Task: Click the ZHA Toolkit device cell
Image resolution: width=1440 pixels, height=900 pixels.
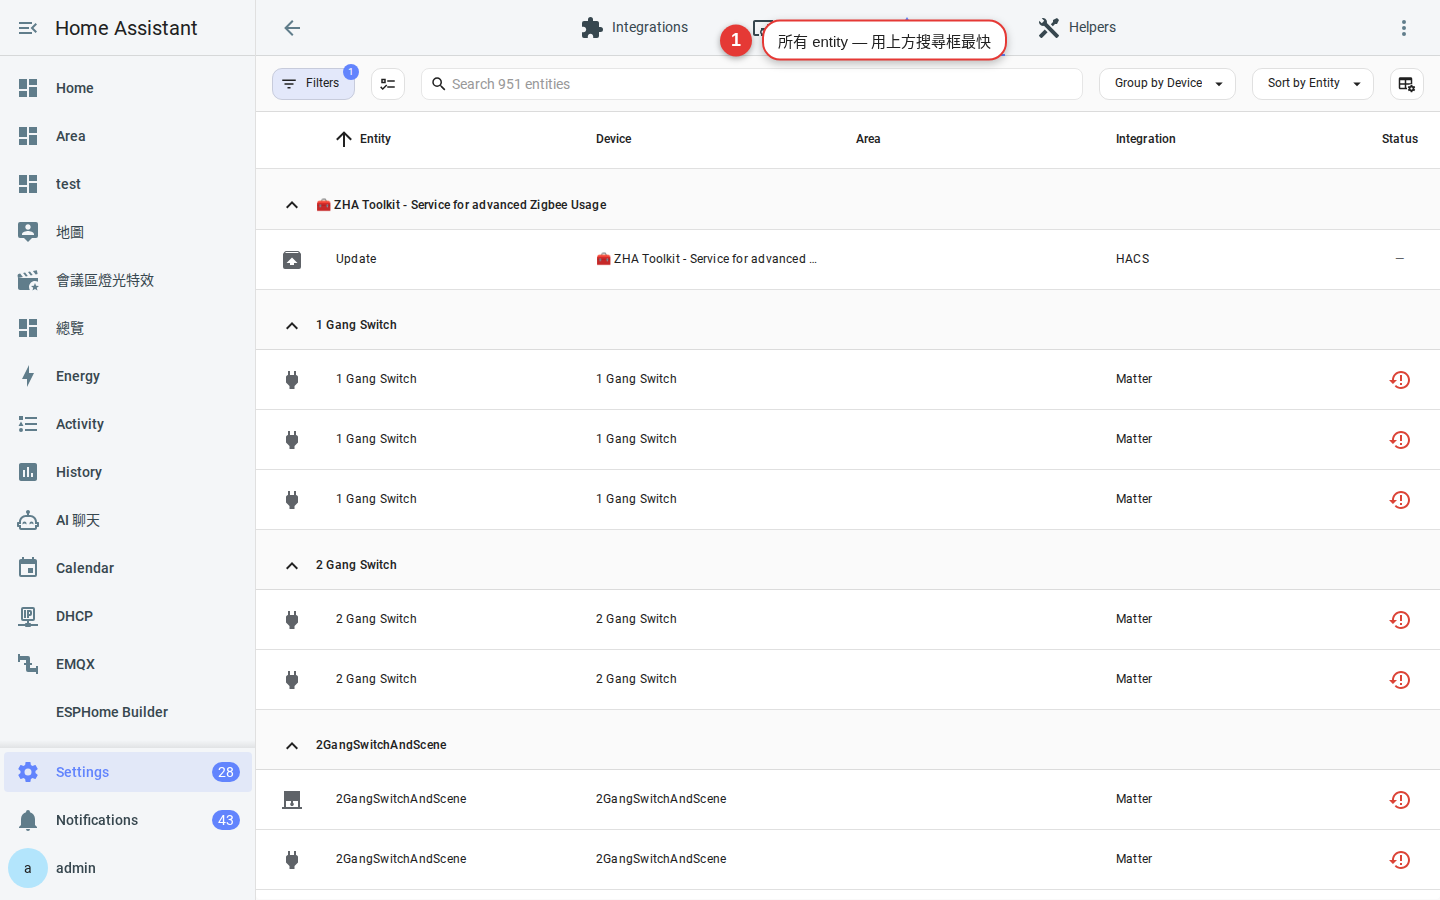Action: point(706,259)
